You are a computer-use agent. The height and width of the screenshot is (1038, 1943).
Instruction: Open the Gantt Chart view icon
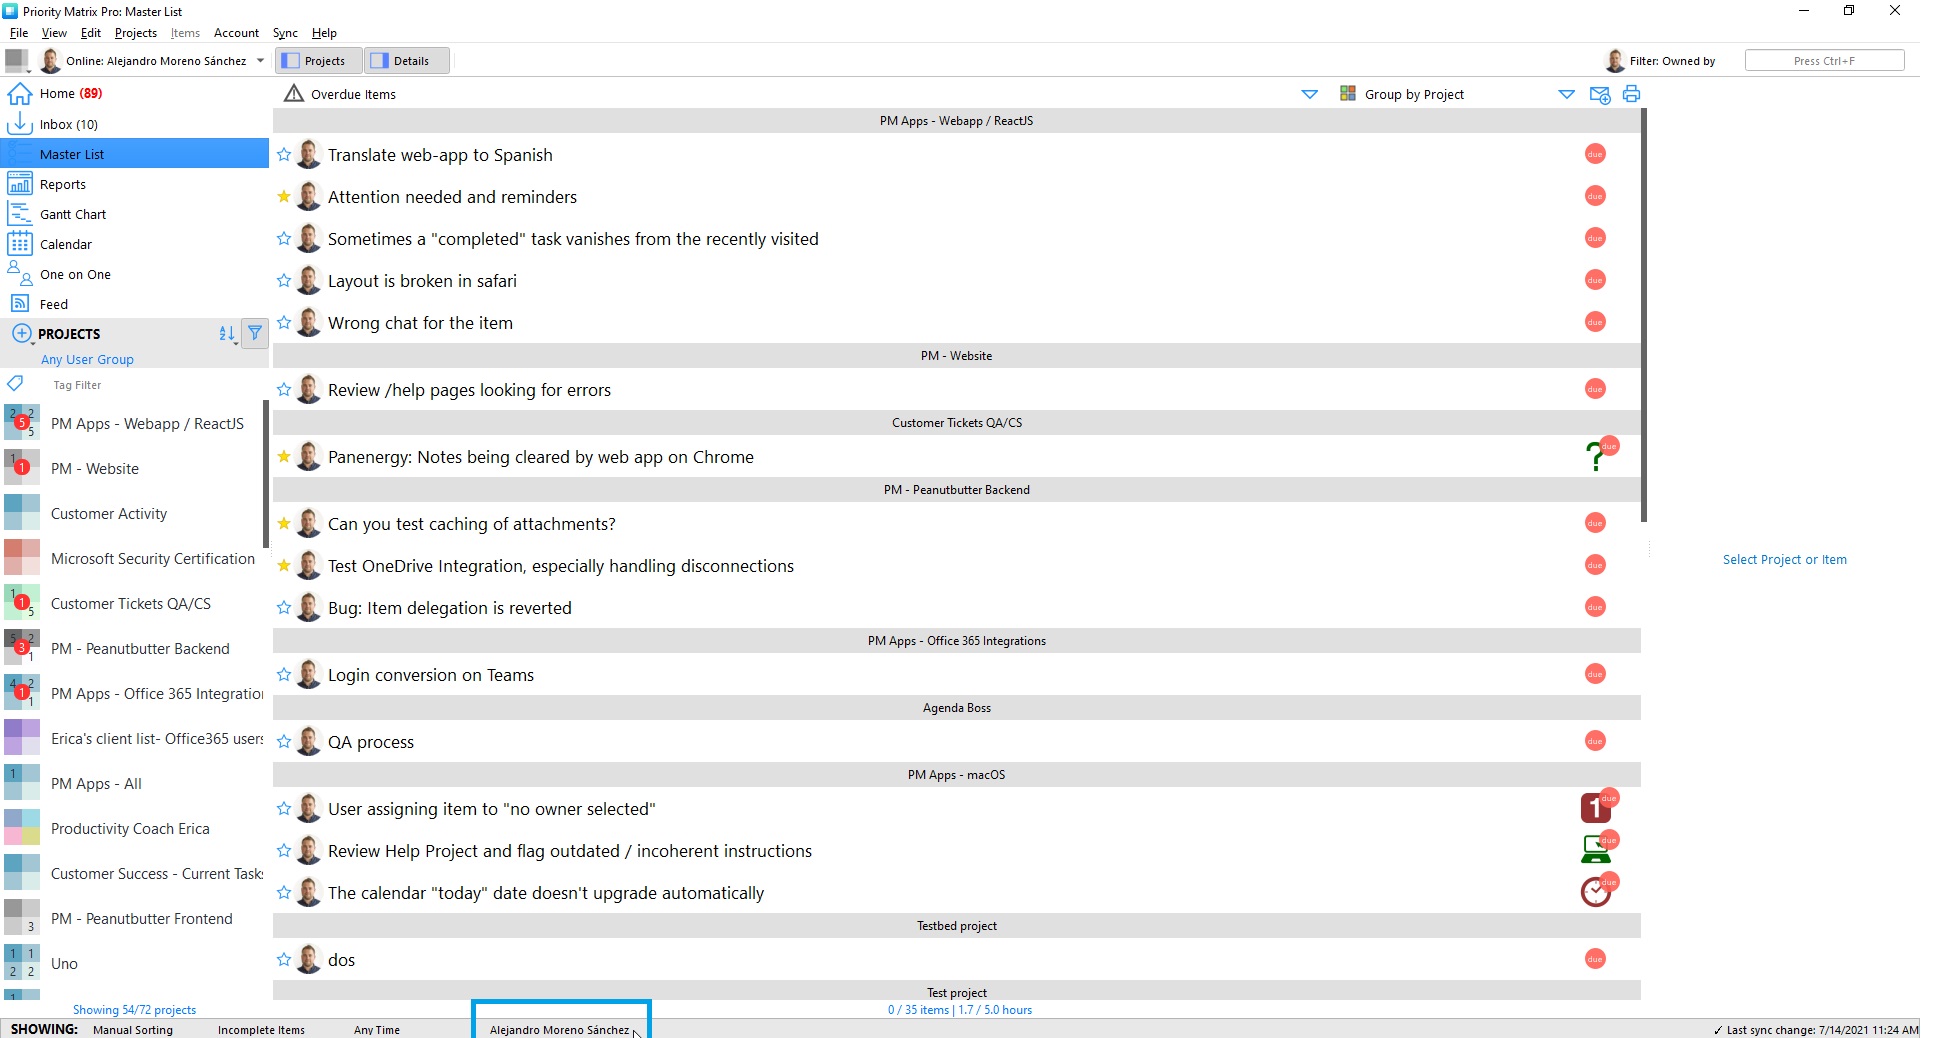[19, 214]
